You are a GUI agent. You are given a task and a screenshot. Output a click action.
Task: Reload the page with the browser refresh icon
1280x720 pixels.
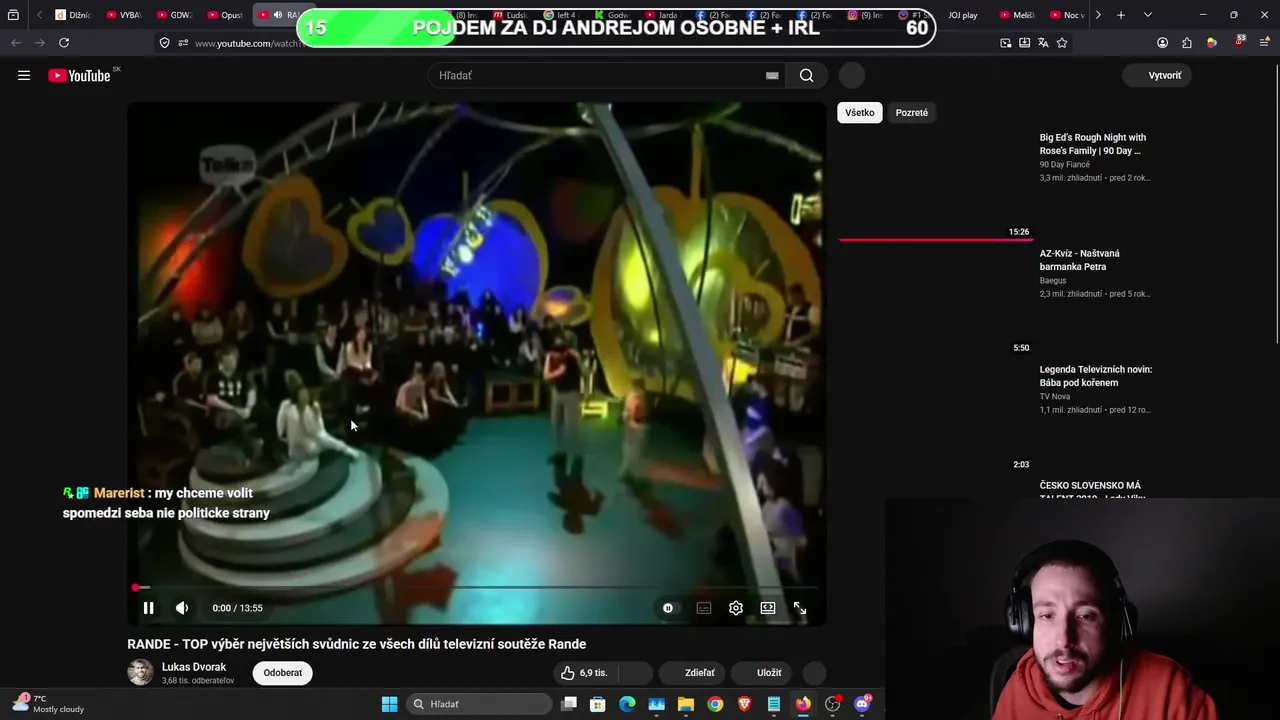tap(64, 43)
